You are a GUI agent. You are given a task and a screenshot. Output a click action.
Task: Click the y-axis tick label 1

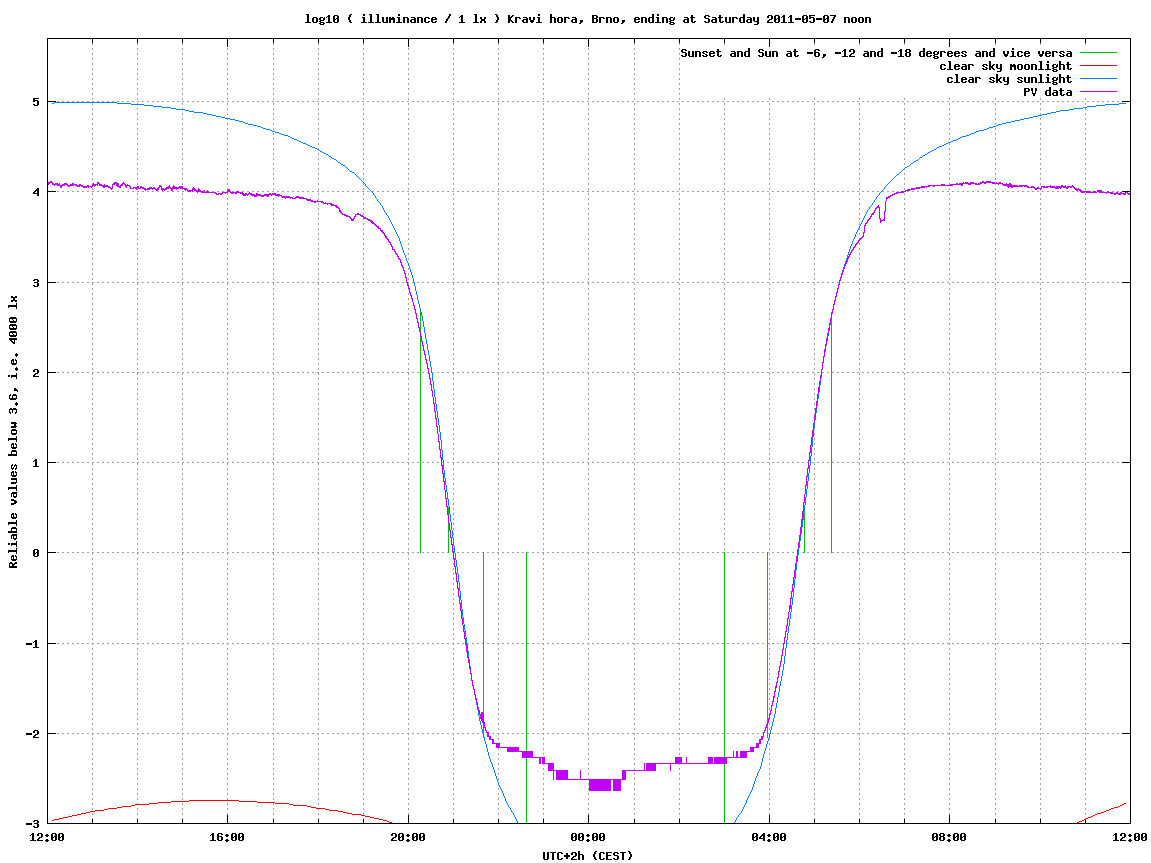[36, 463]
